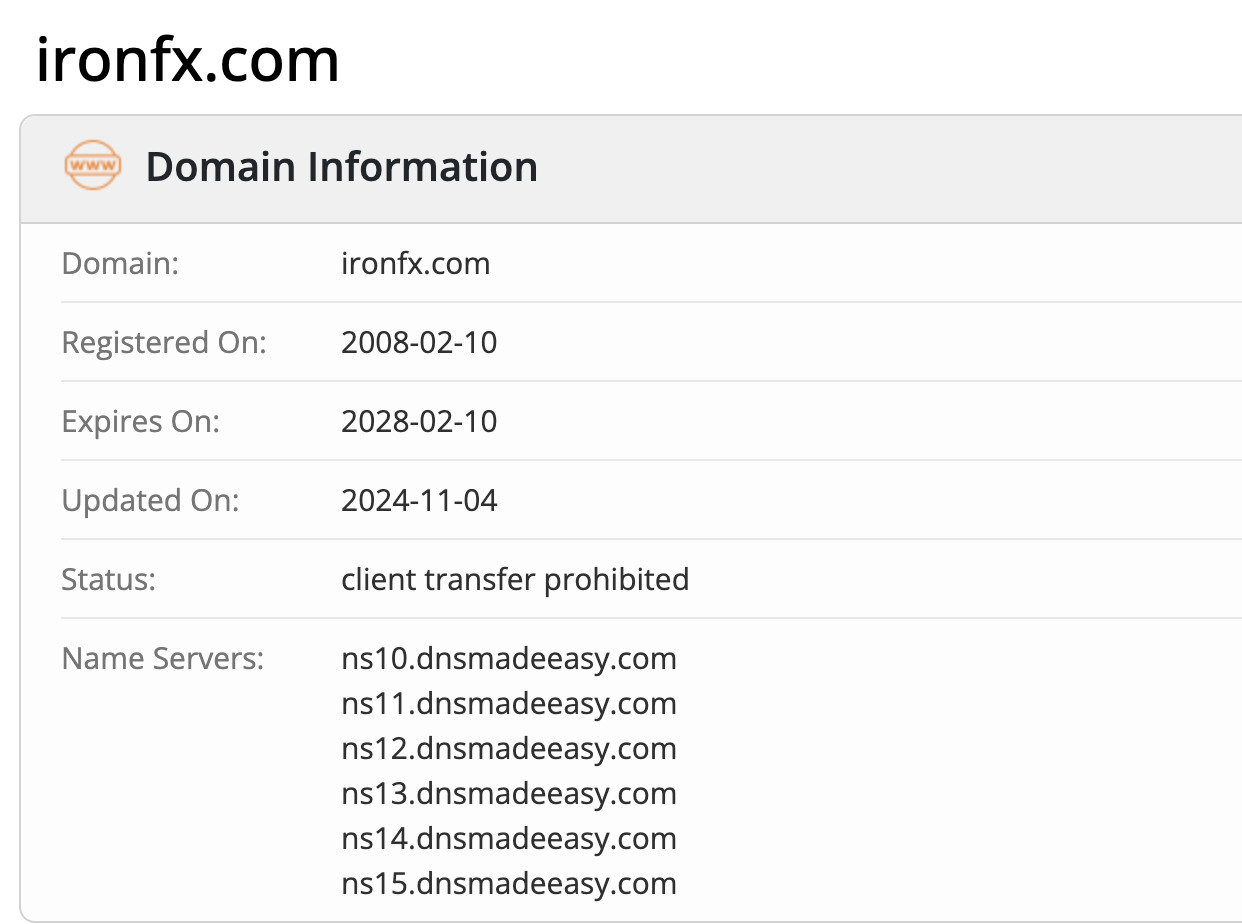Select the registration date 2008-02-10
Screen dimensions: 1242x924
(419, 343)
